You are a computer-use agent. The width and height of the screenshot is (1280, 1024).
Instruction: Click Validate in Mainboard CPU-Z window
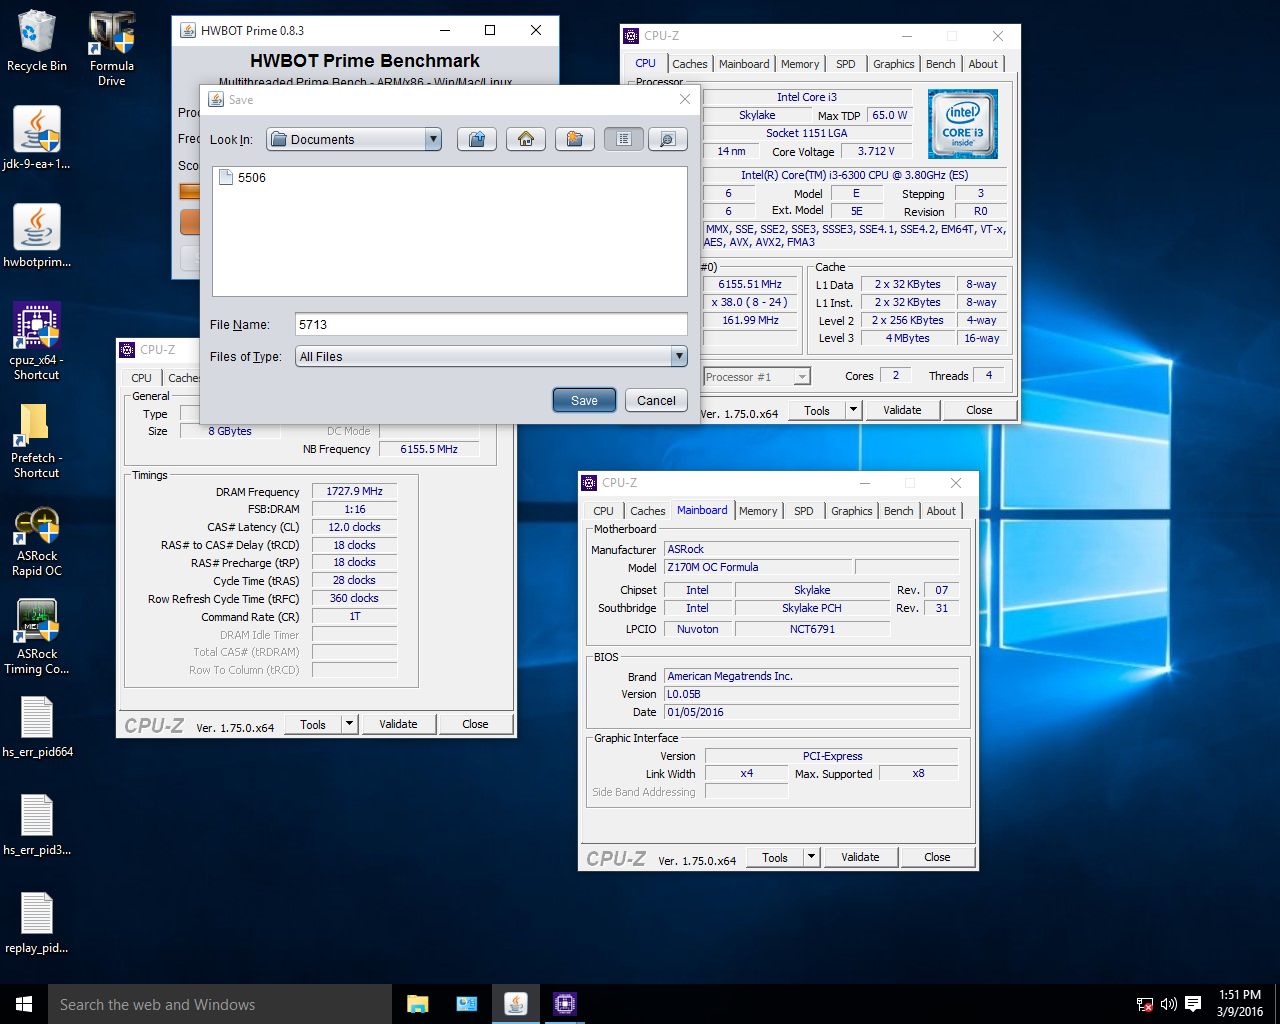tap(860, 857)
